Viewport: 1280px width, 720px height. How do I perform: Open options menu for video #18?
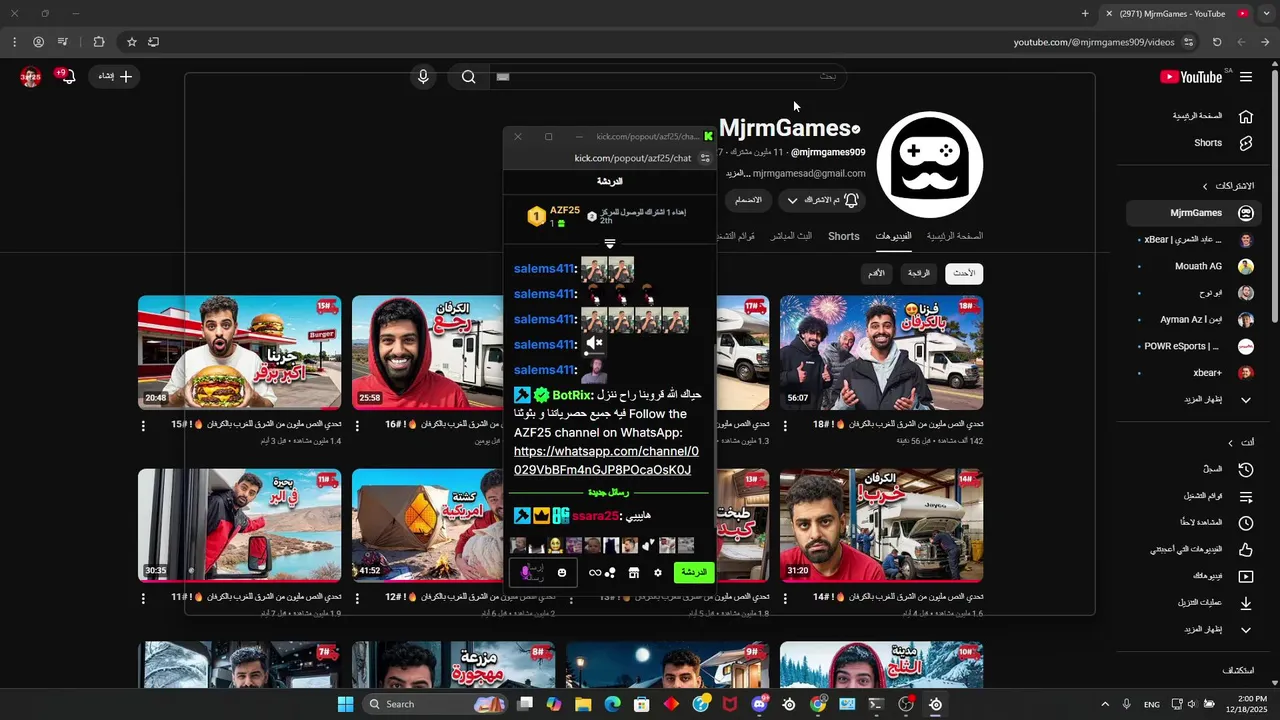[x=785, y=426]
